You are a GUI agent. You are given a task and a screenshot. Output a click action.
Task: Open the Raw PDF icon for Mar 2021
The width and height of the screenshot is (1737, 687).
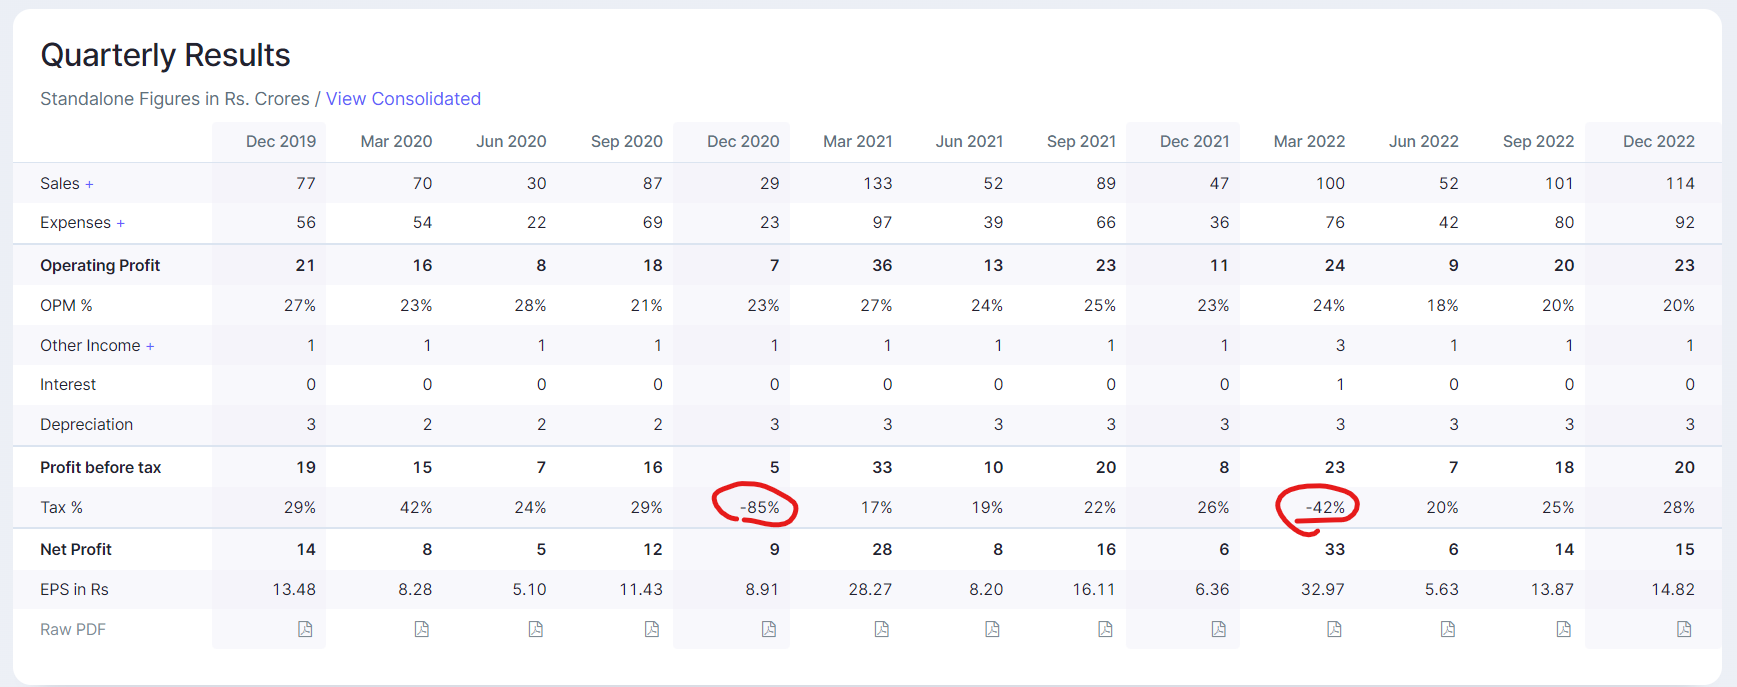tap(881, 629)
